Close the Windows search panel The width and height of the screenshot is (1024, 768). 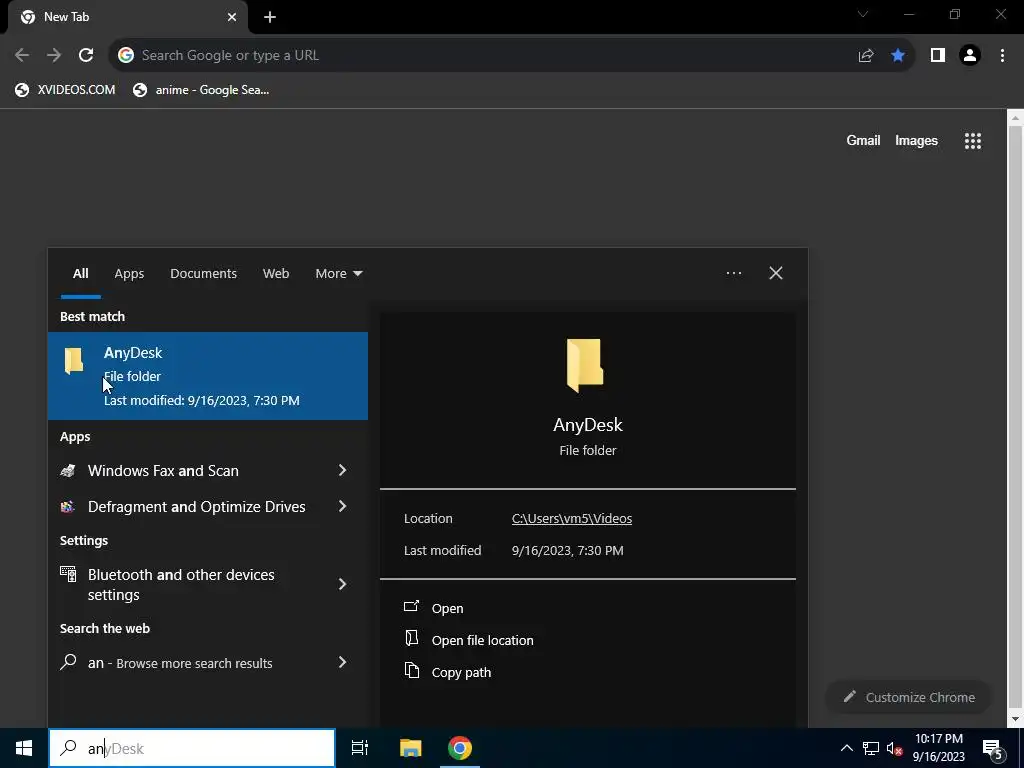[x=776, y=273]
